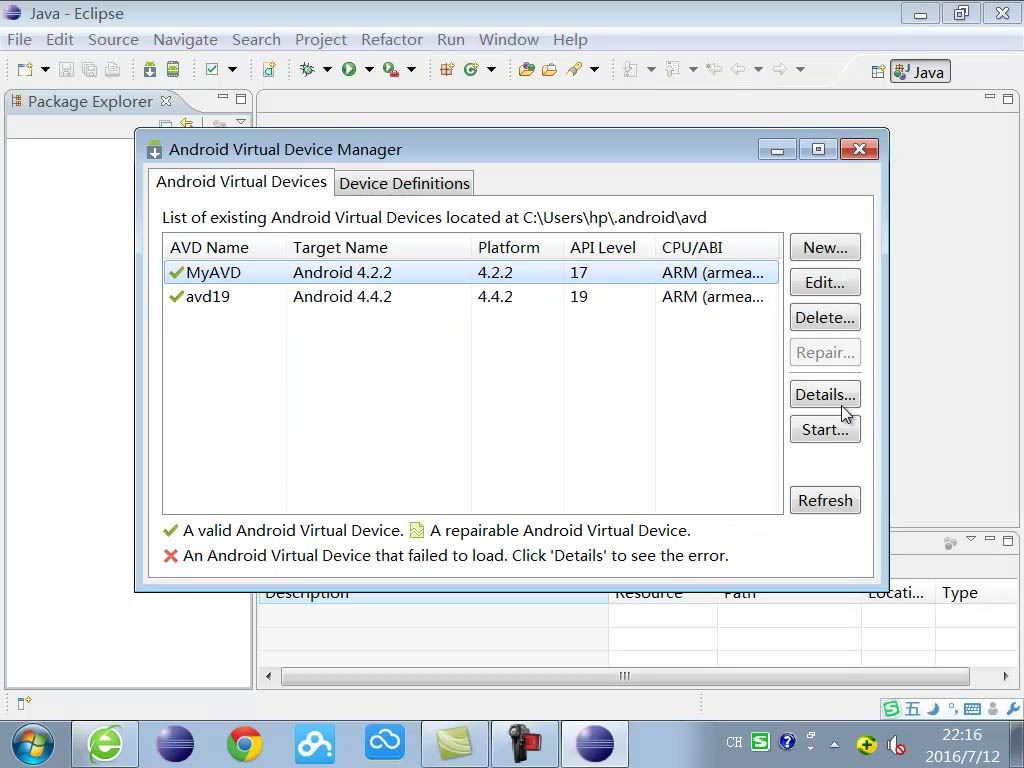
Task: Click the API Level column header
Action: coord(609,248)
